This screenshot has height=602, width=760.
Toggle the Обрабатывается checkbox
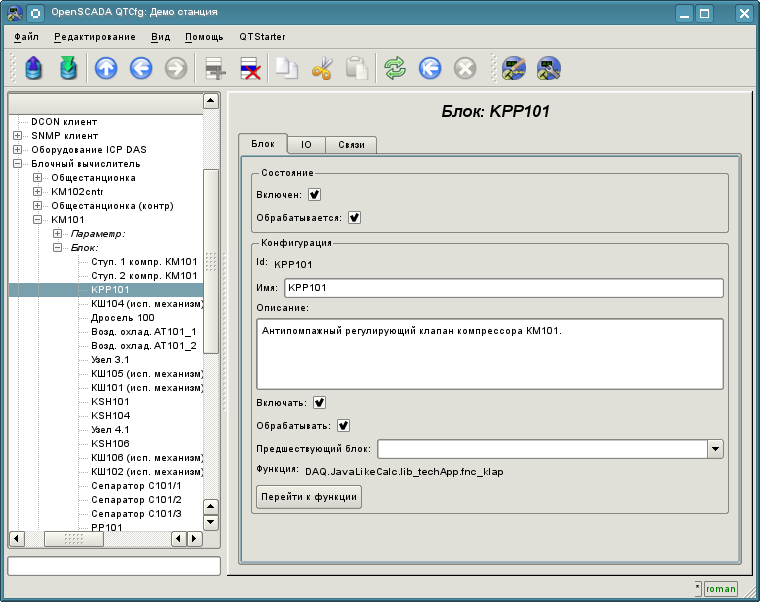354,217
